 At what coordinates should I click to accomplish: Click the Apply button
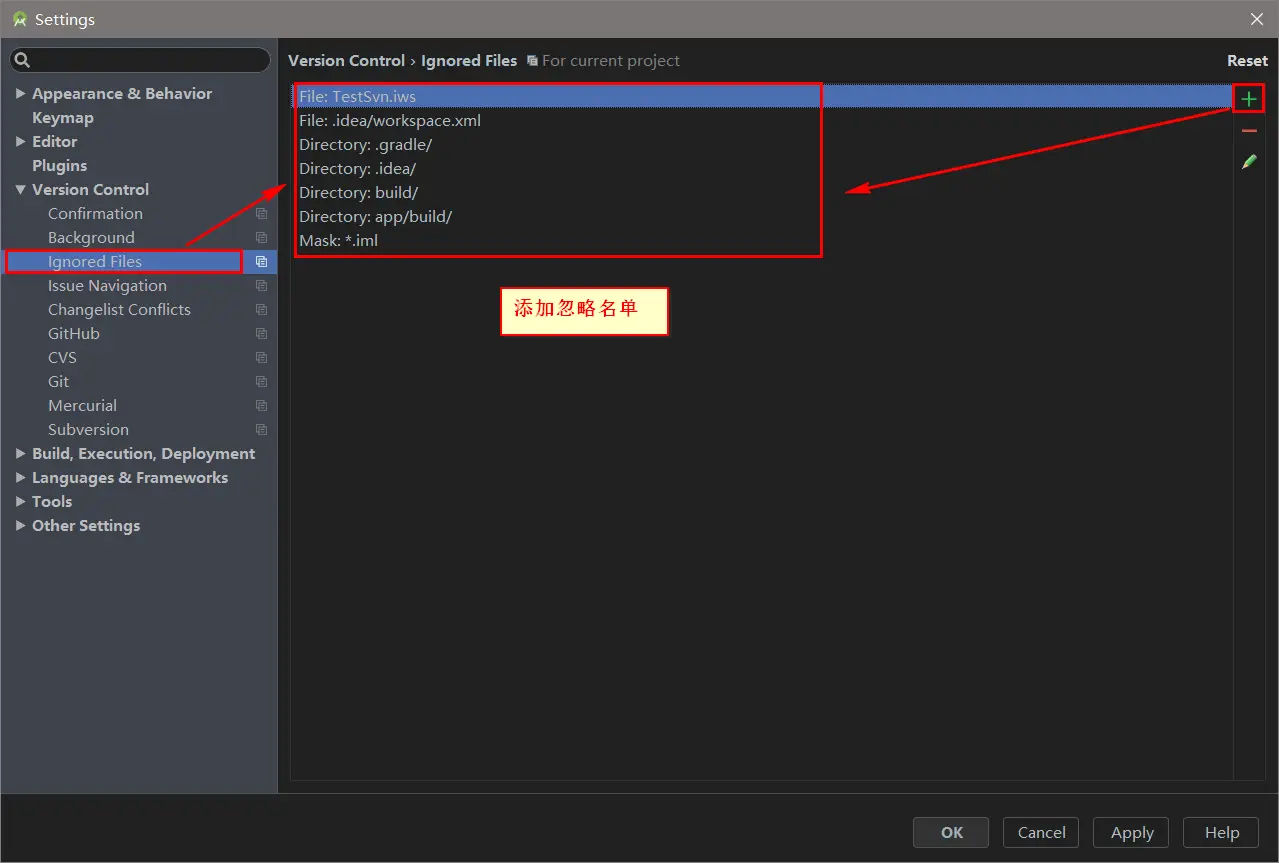[1132, 832]
